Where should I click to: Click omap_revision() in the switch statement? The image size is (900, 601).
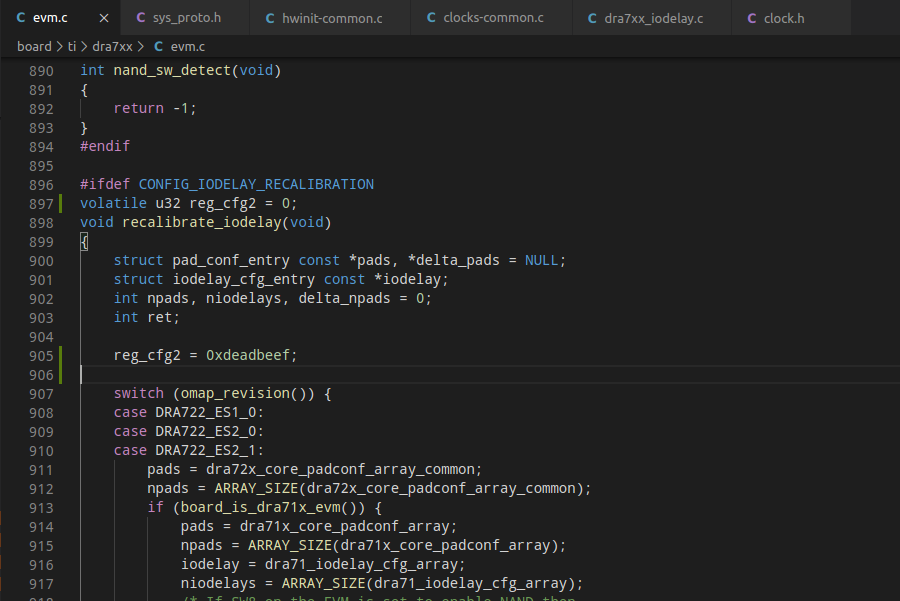[247, 393]
